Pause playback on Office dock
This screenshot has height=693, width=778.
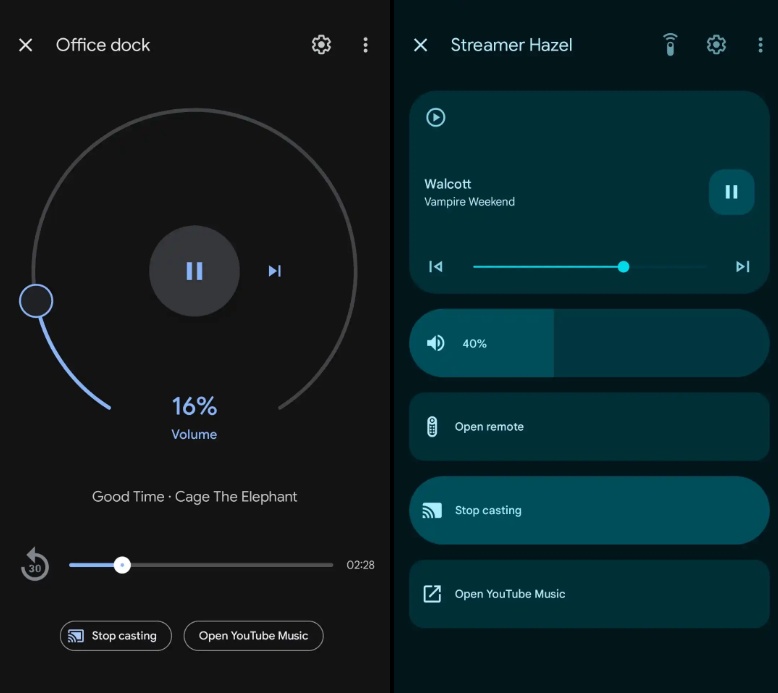[x=194, y=271]
